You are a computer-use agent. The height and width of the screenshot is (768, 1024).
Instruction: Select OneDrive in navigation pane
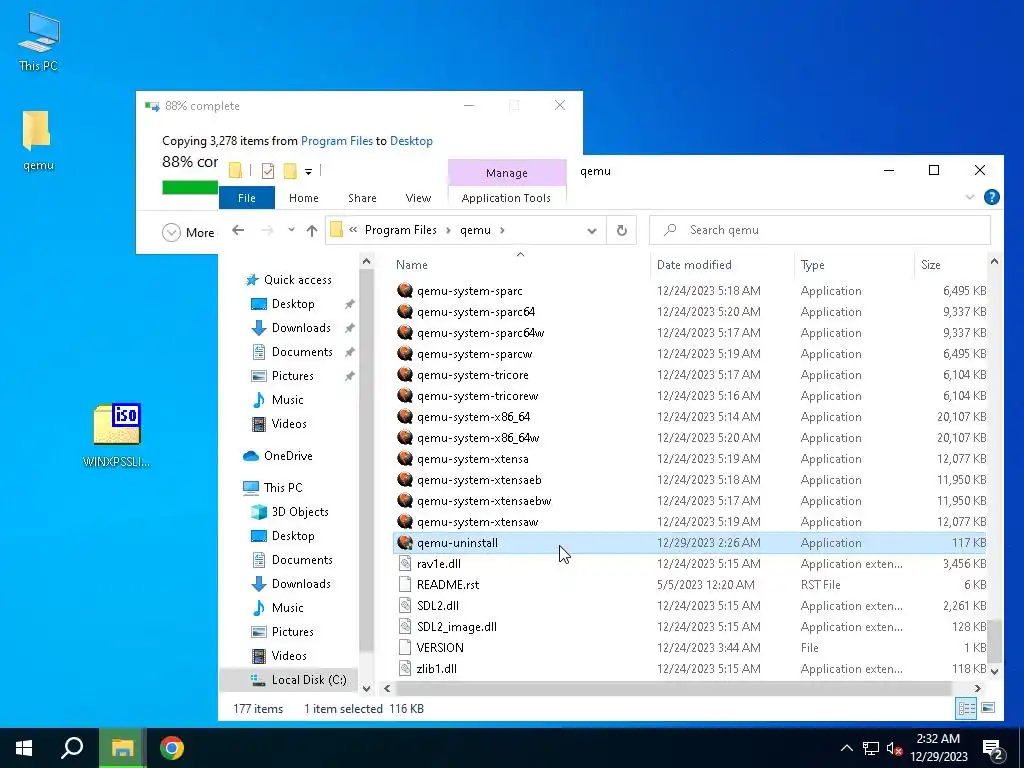(288, 456)
